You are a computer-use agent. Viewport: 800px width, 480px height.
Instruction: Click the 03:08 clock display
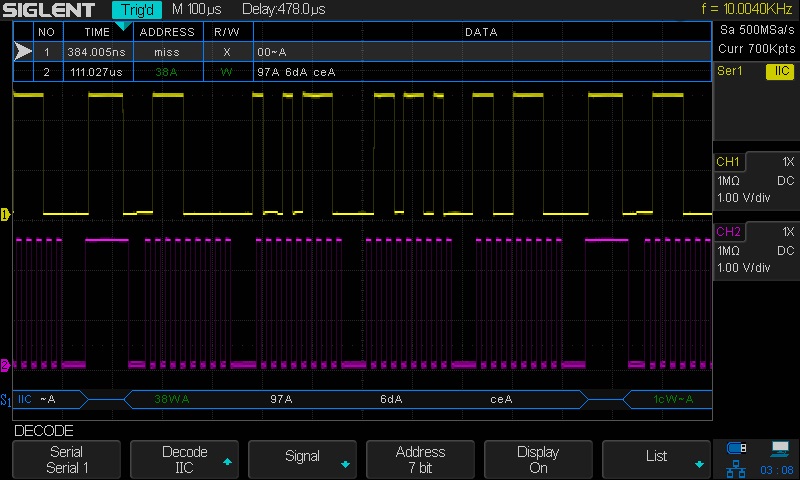tap(777, 469)
